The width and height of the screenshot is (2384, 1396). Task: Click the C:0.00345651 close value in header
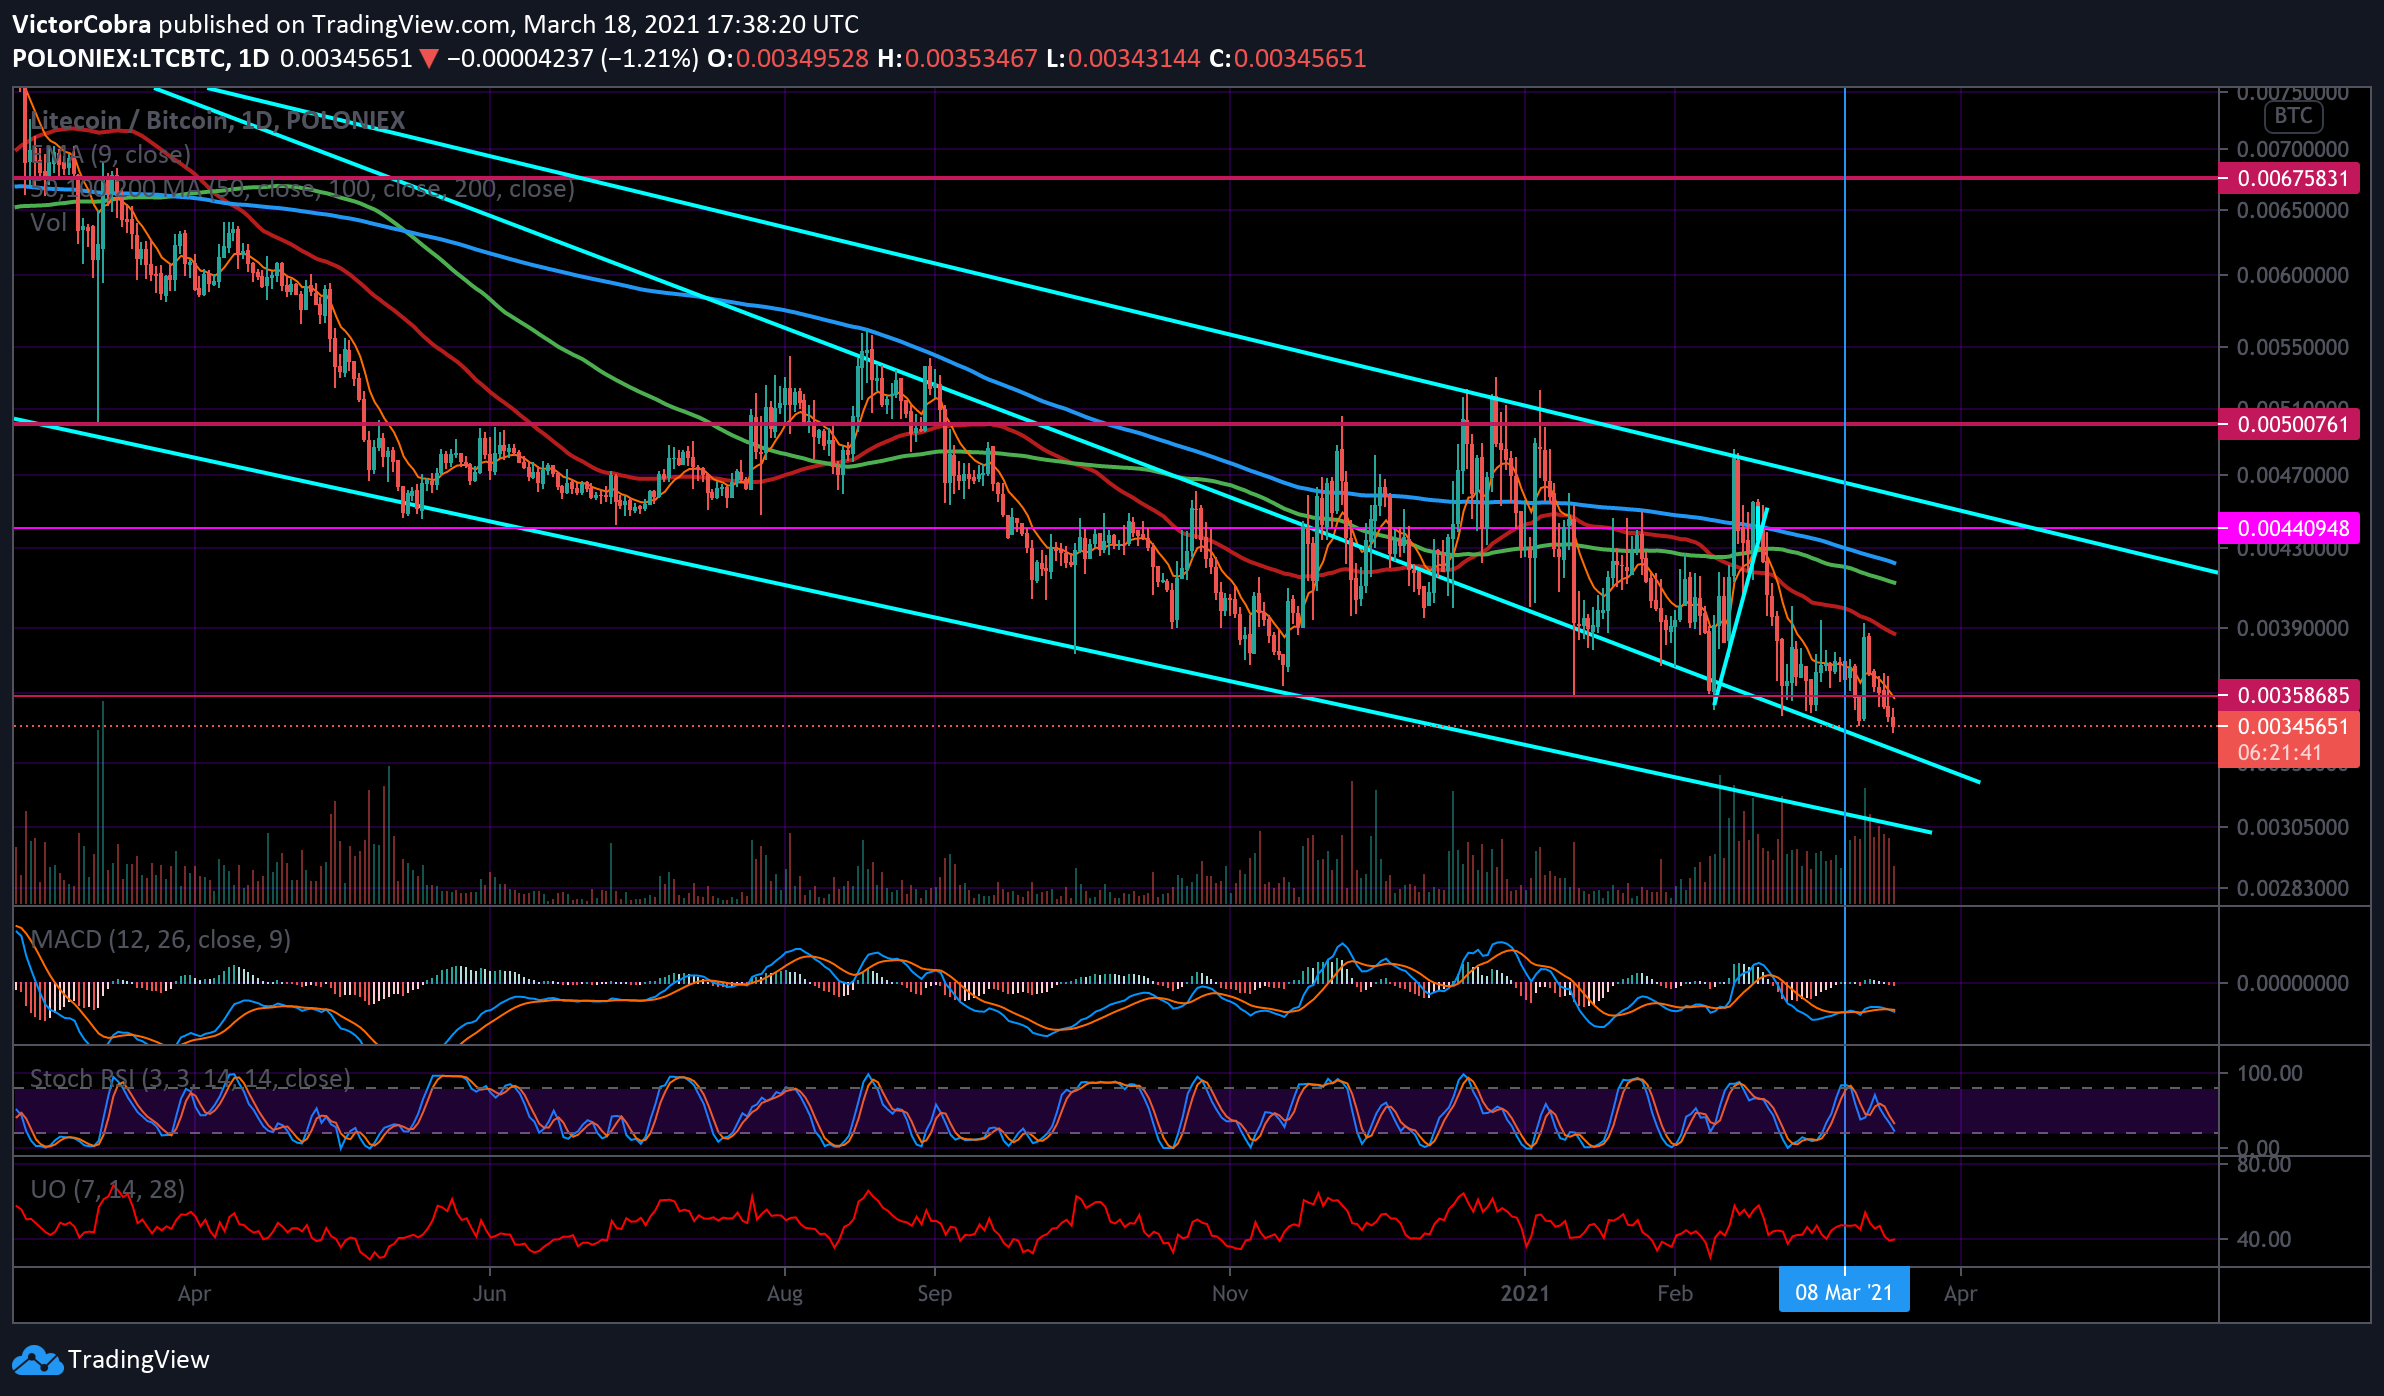tap(1288, 58)
